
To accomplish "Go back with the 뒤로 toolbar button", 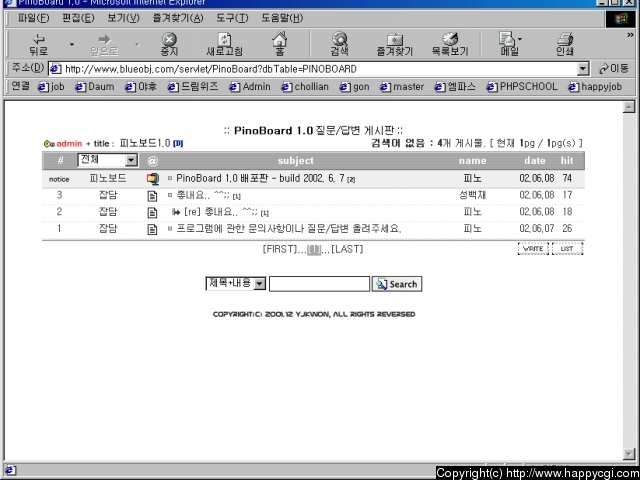I will (38, 45).
